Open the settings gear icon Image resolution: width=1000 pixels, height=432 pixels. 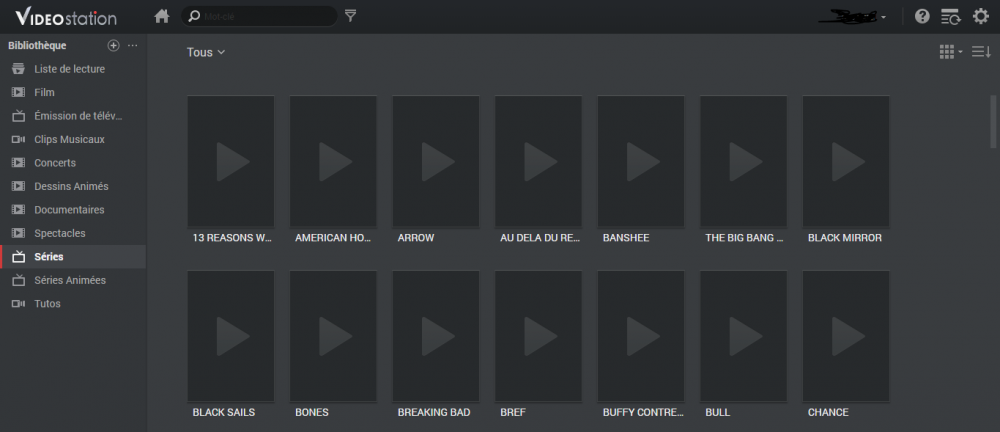980,17
